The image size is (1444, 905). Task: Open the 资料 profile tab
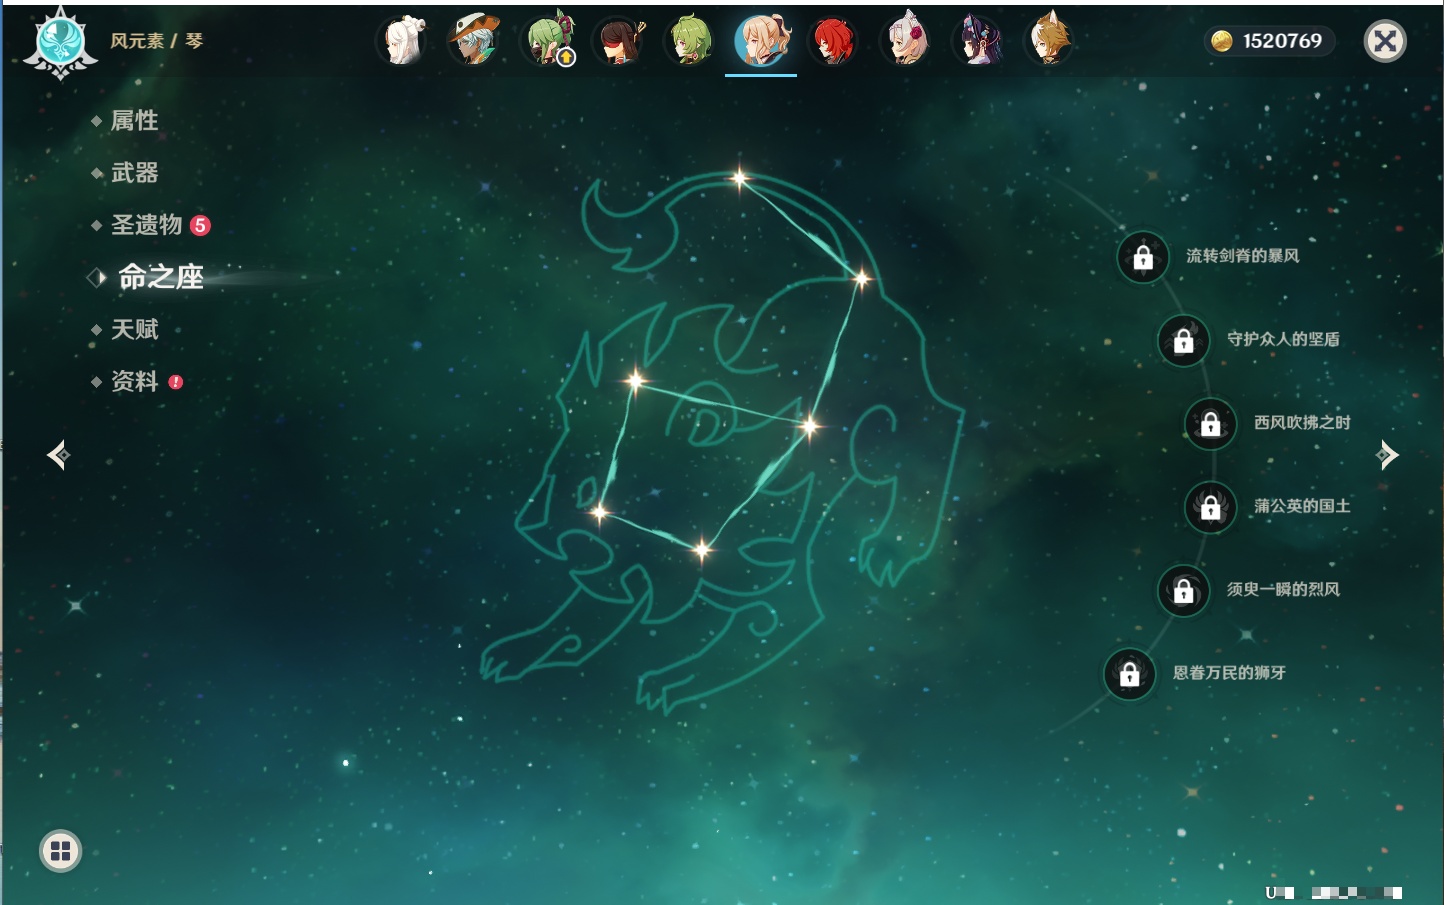[x=134, y=381]
